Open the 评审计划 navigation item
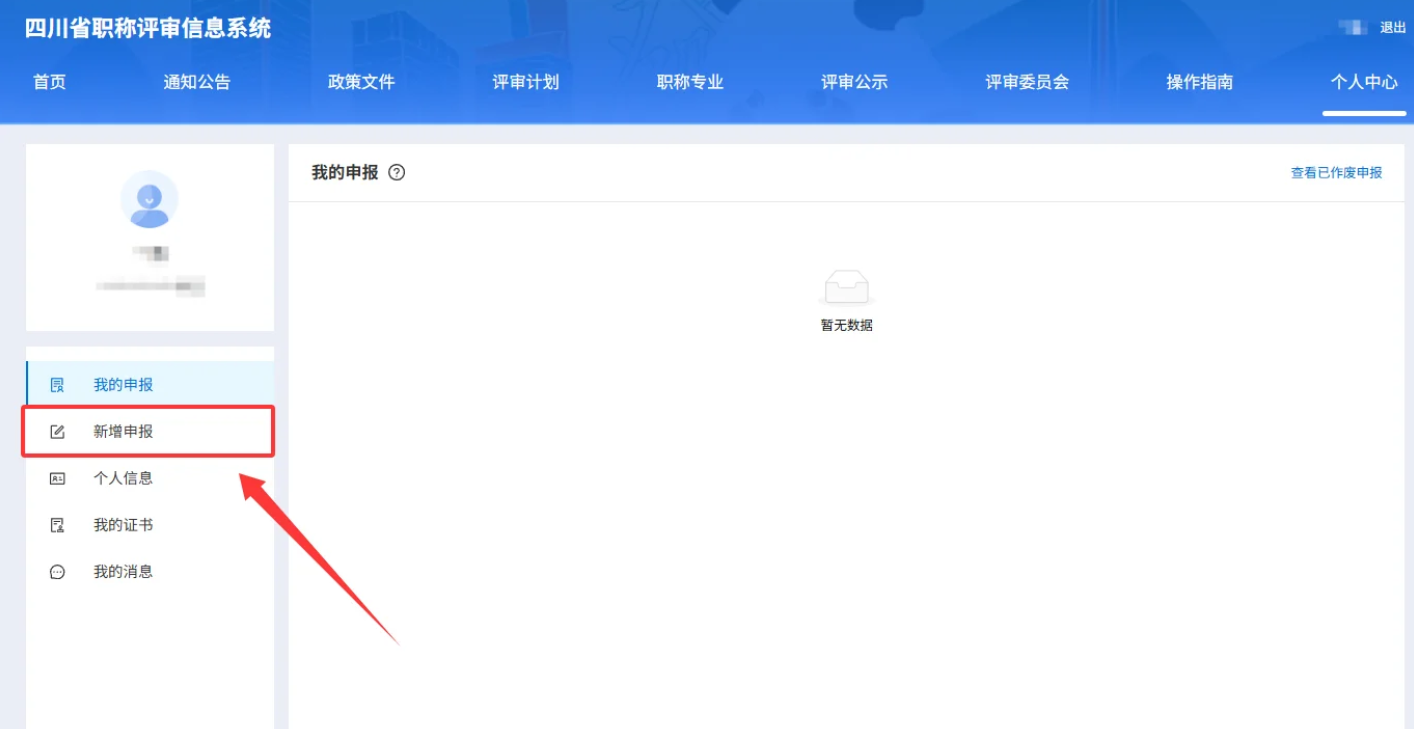 (524, 82)
